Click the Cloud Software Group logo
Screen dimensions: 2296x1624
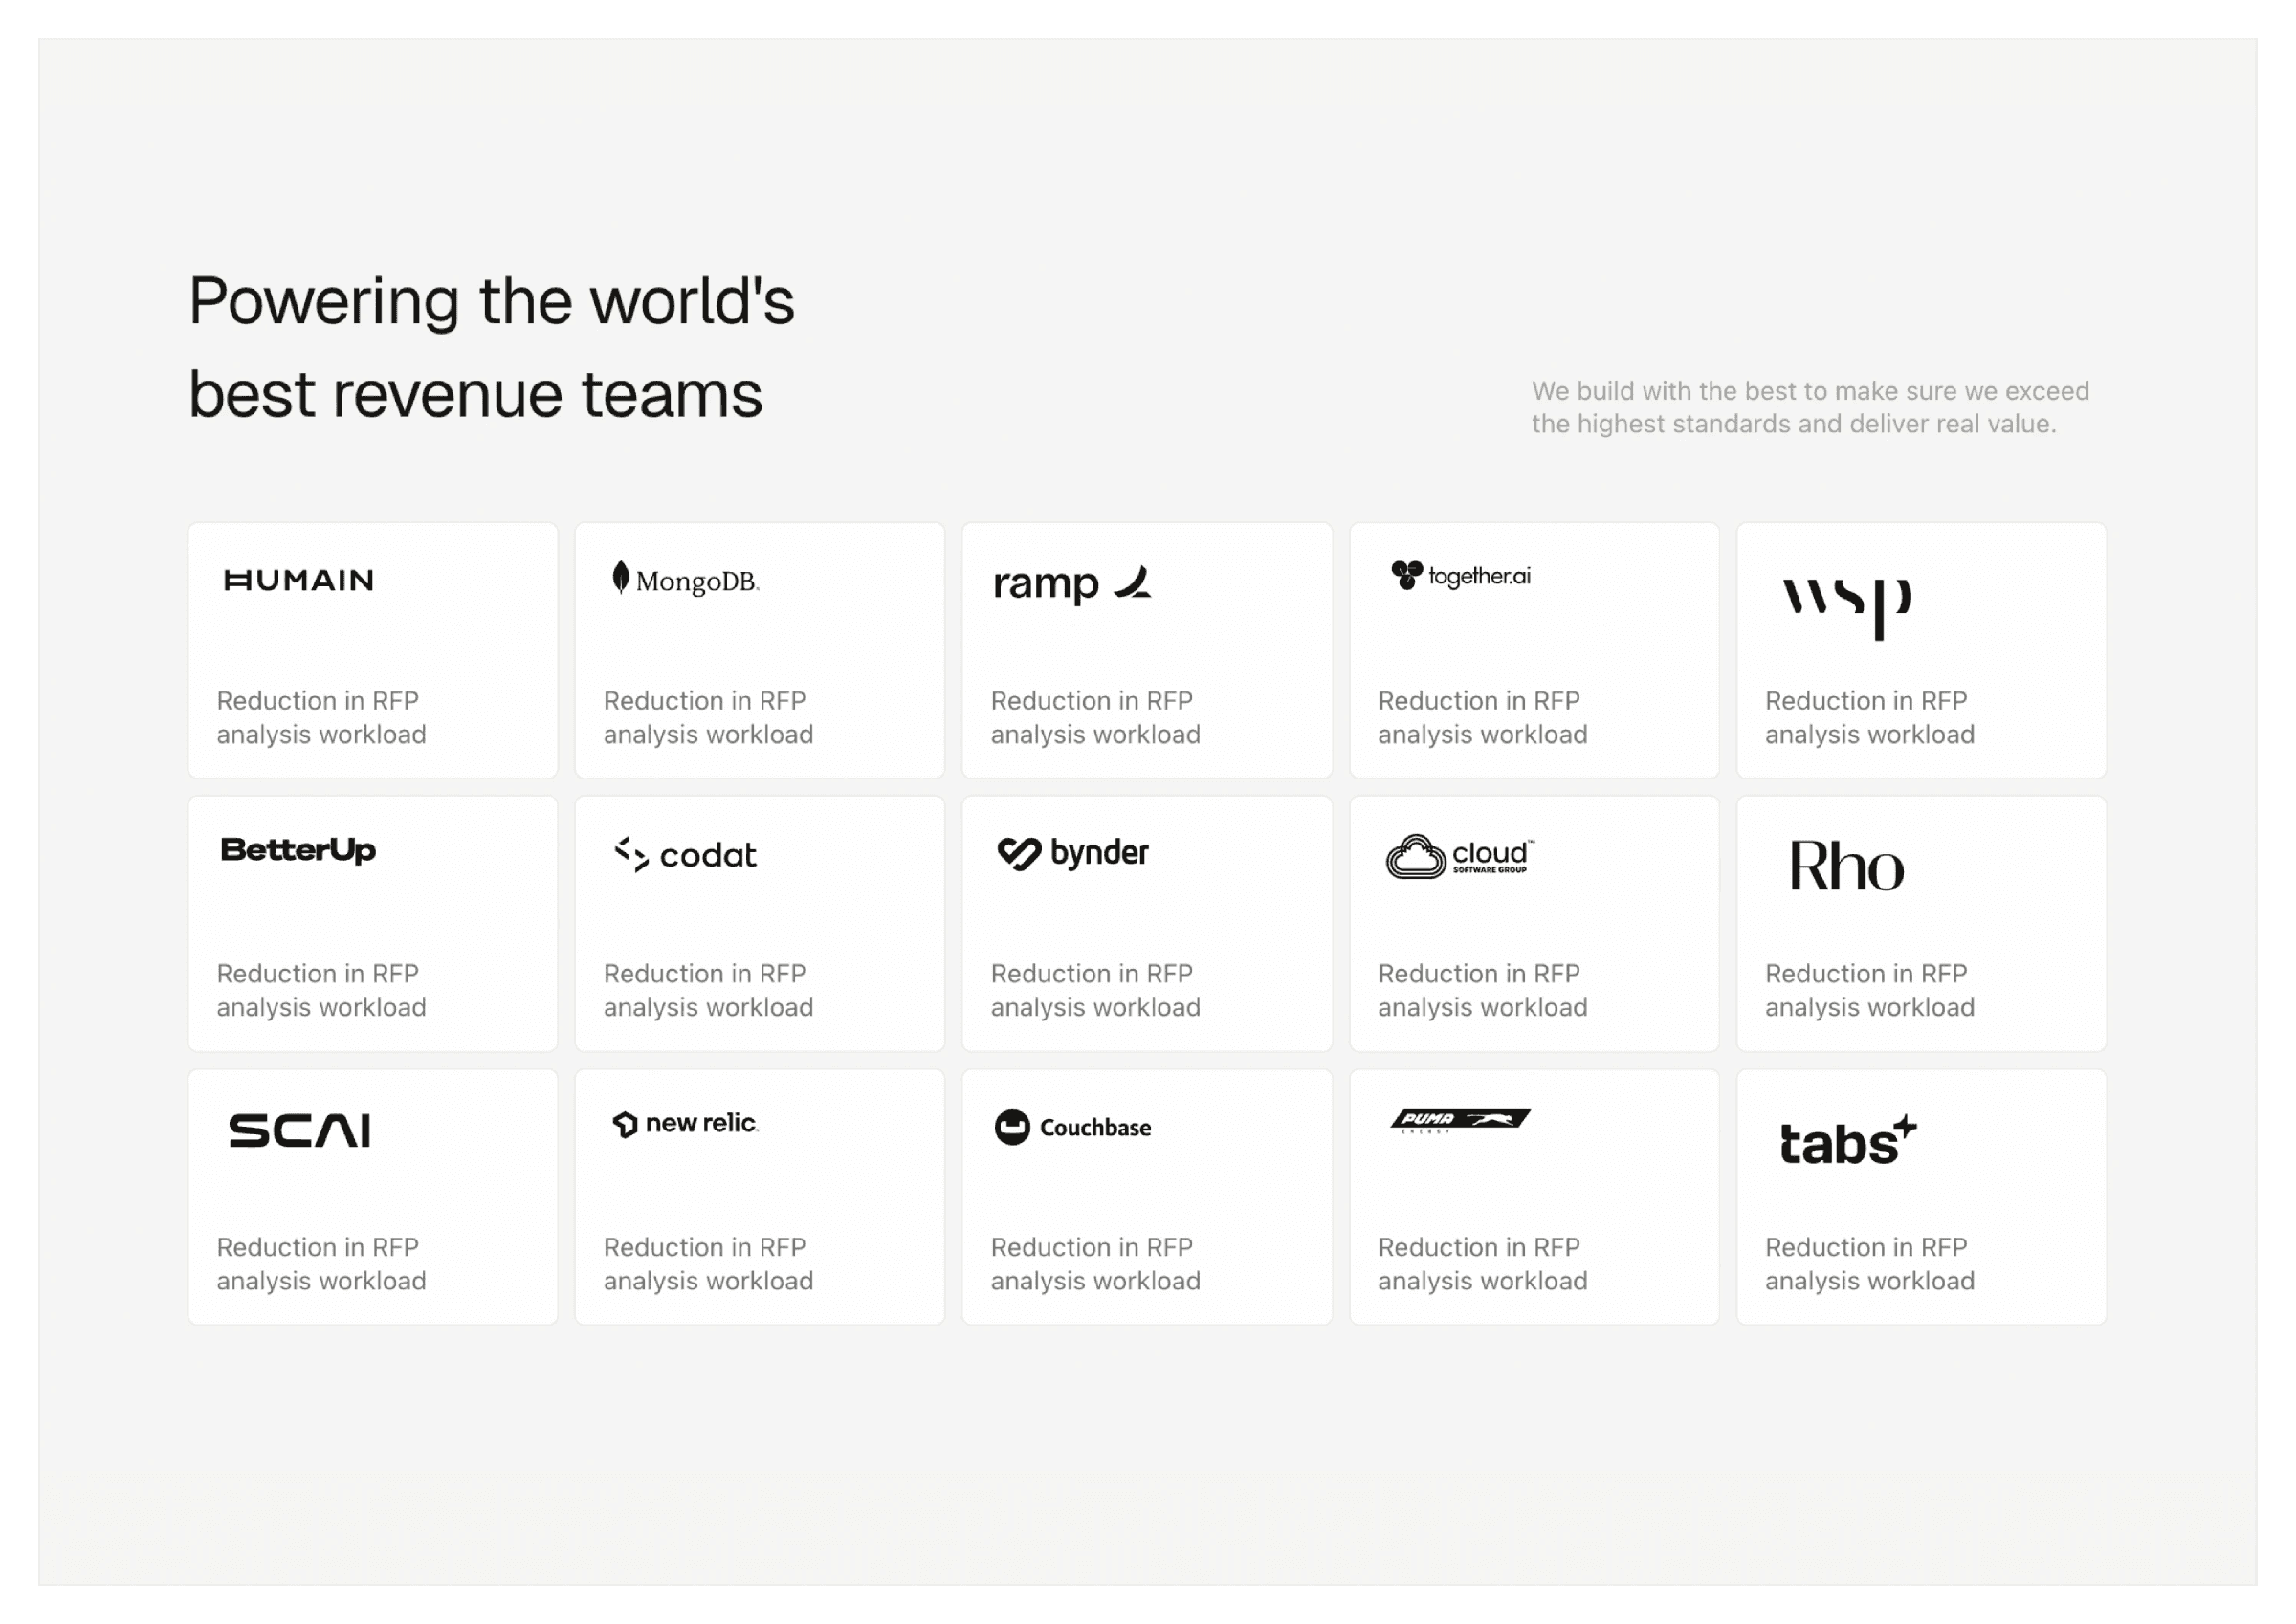point(1459,856)
